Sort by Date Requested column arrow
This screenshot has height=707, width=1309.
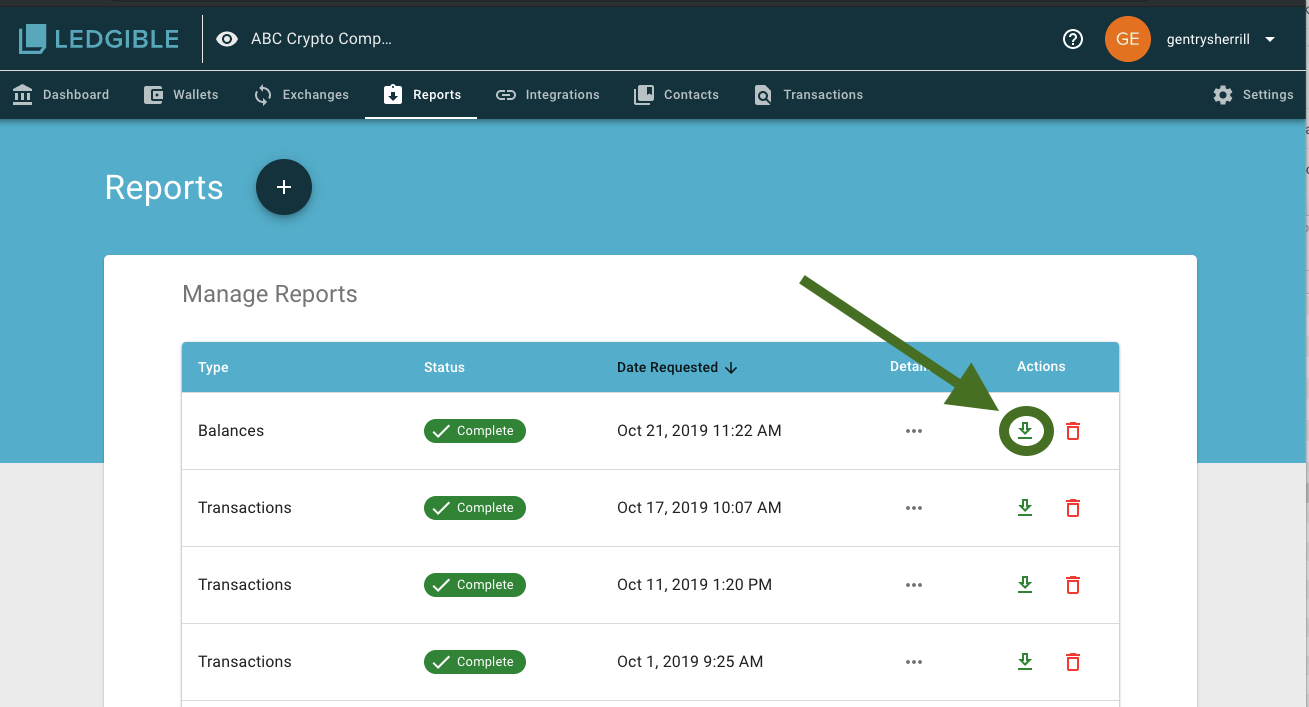(x=731, y=368)
